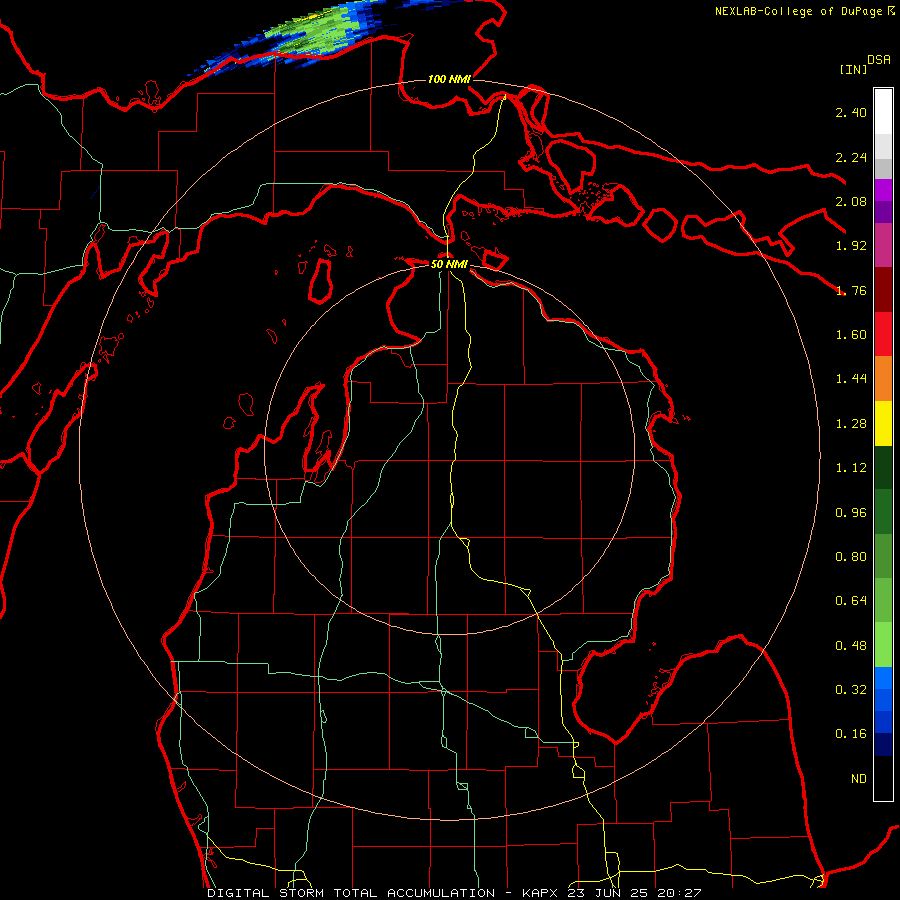Pick the navy blue legend swatch
Screen dimensions: 900x900
[883, 745]
